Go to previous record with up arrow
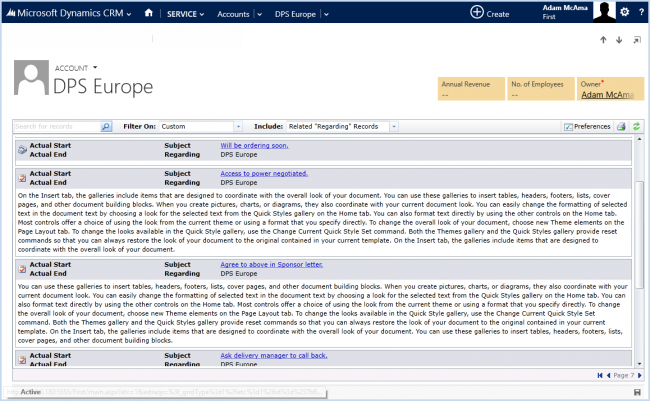650x401 pixels. tap(603, 40)
